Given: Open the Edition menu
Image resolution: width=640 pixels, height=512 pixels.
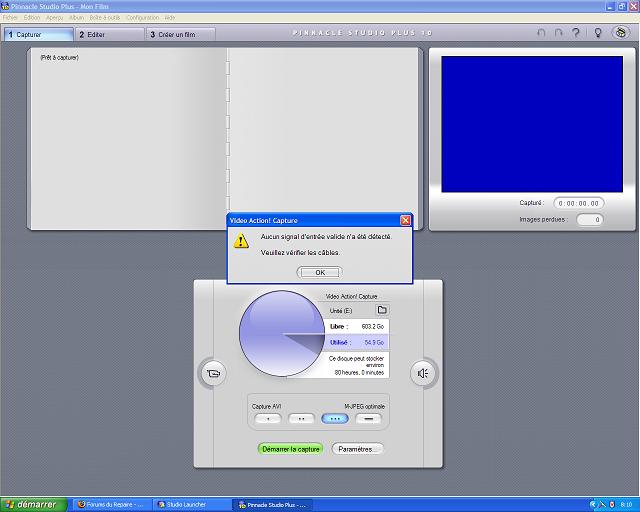Looking at the screenshot, I should [x=32, y=18].
